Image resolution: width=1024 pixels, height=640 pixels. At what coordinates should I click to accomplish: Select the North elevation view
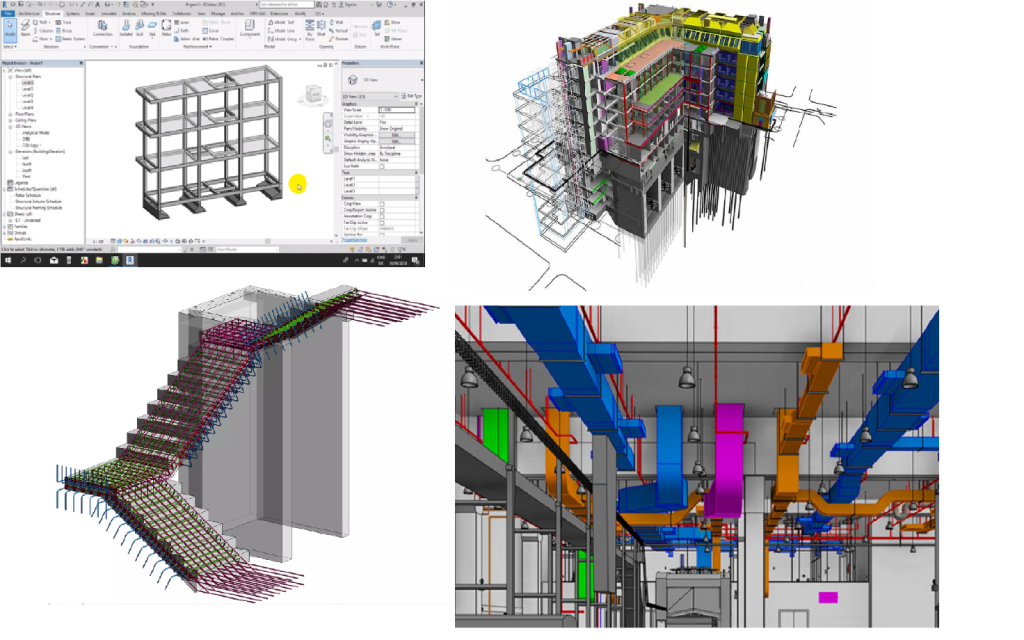[27, 164]
